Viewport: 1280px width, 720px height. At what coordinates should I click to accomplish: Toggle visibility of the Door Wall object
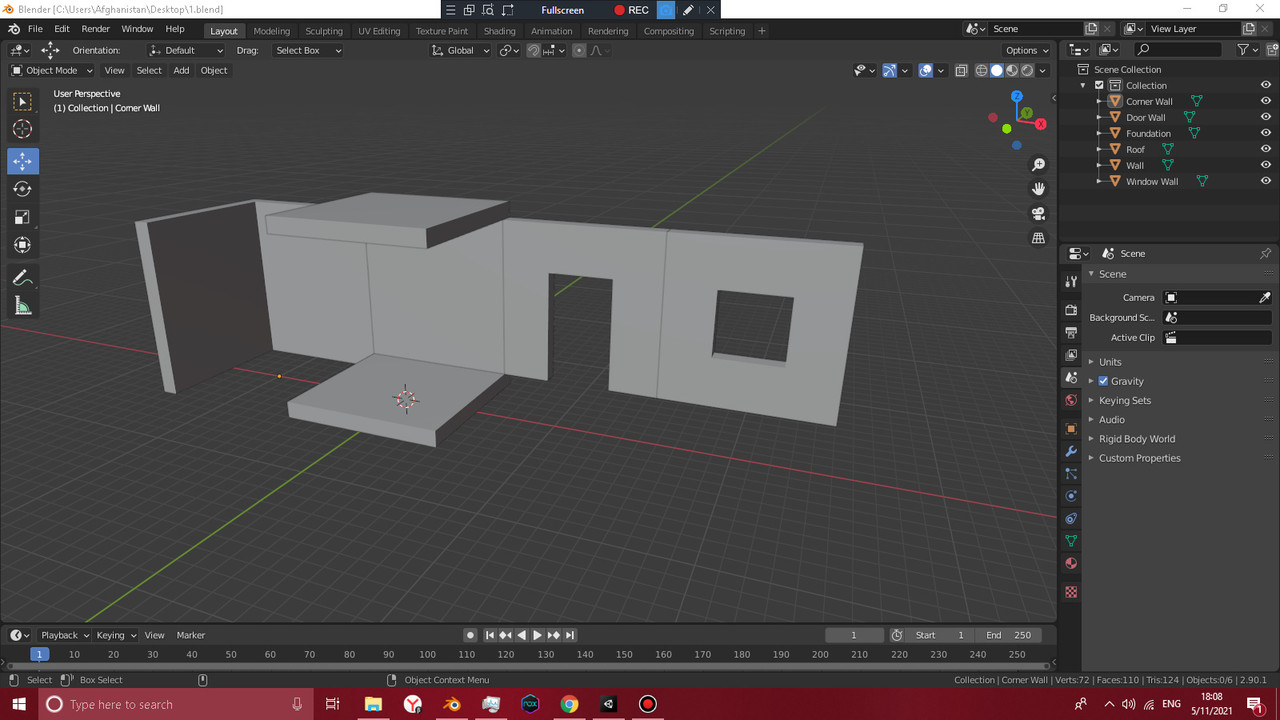point(1265,116)
